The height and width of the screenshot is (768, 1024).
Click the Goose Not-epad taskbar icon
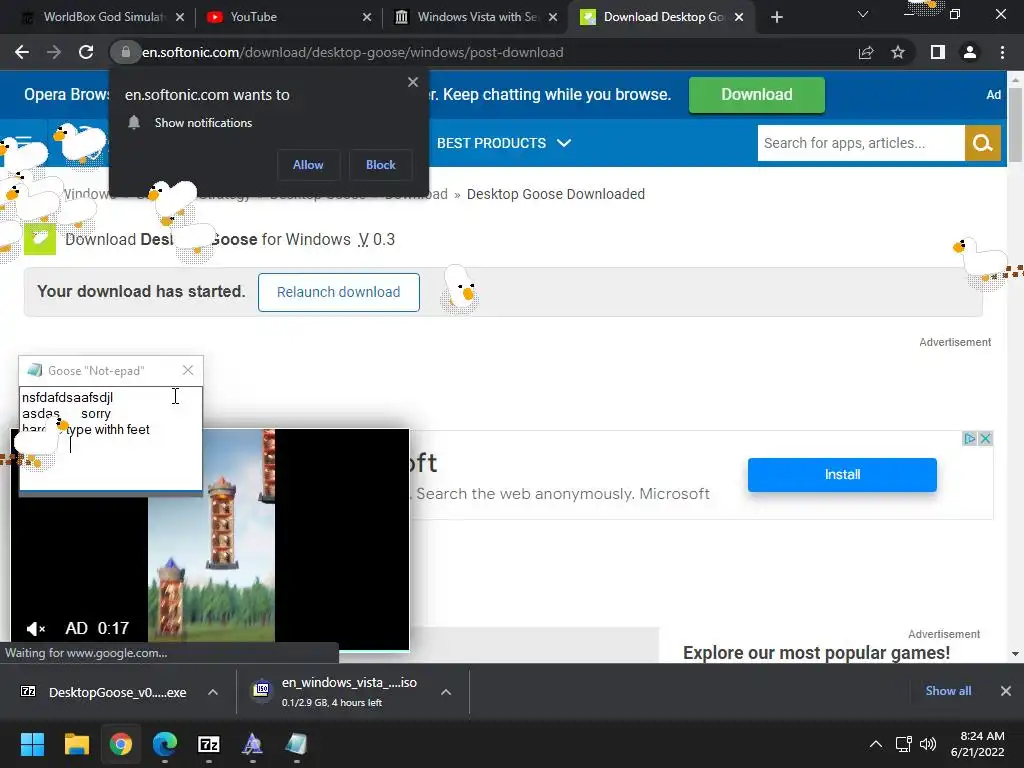[x=296, y=744]
